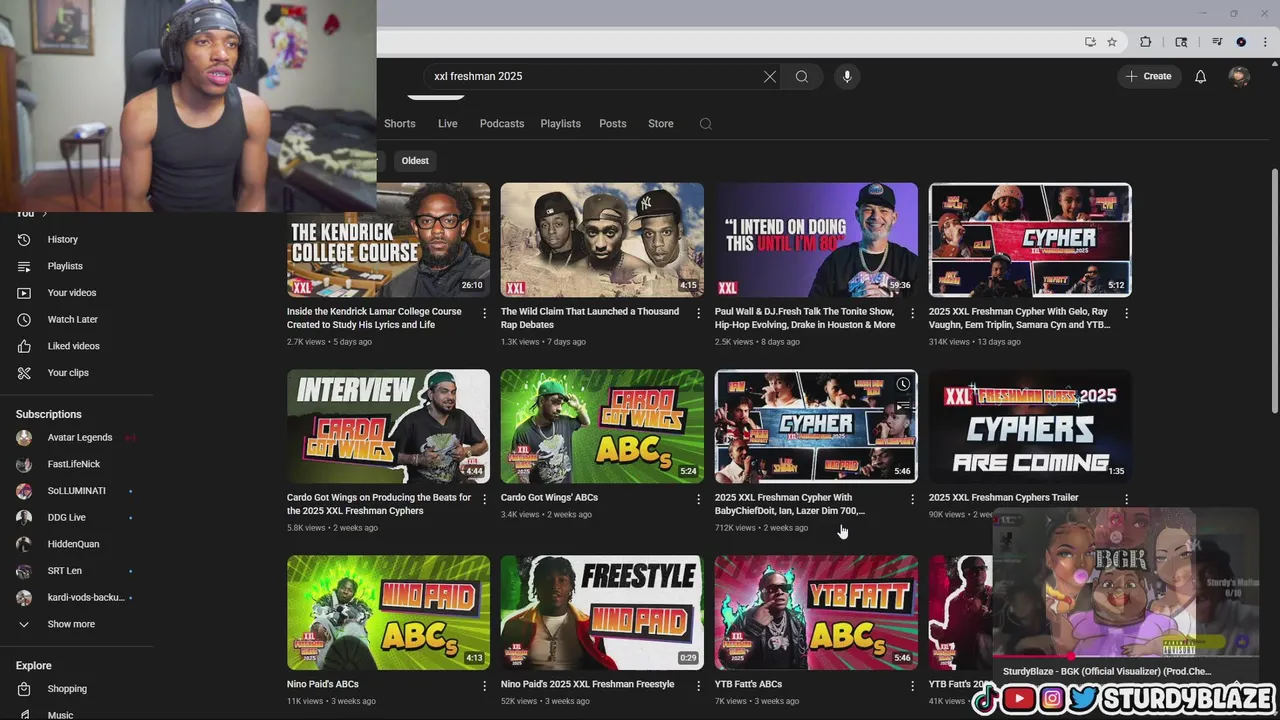The height and width of the screenshot is (720, 1280).
Task: Open options for Nino Paid's Freshman Freestyle
Action: 698,686
